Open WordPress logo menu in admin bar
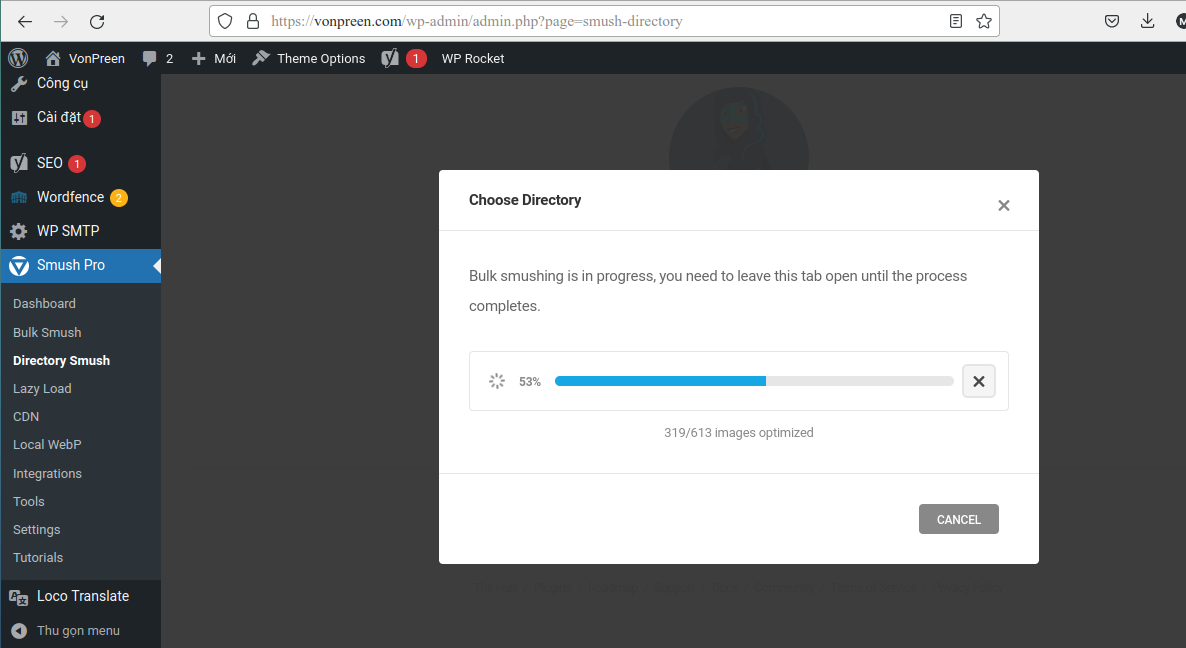1186x648 pixels. pos(18,58)
